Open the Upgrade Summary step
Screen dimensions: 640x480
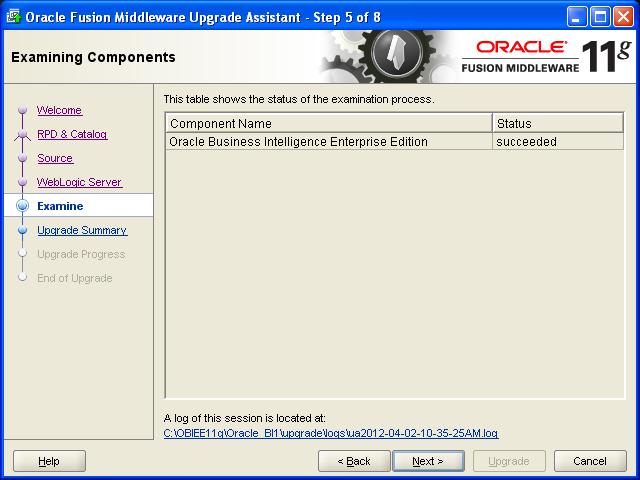pyautogui.click(x=82, y=230)
